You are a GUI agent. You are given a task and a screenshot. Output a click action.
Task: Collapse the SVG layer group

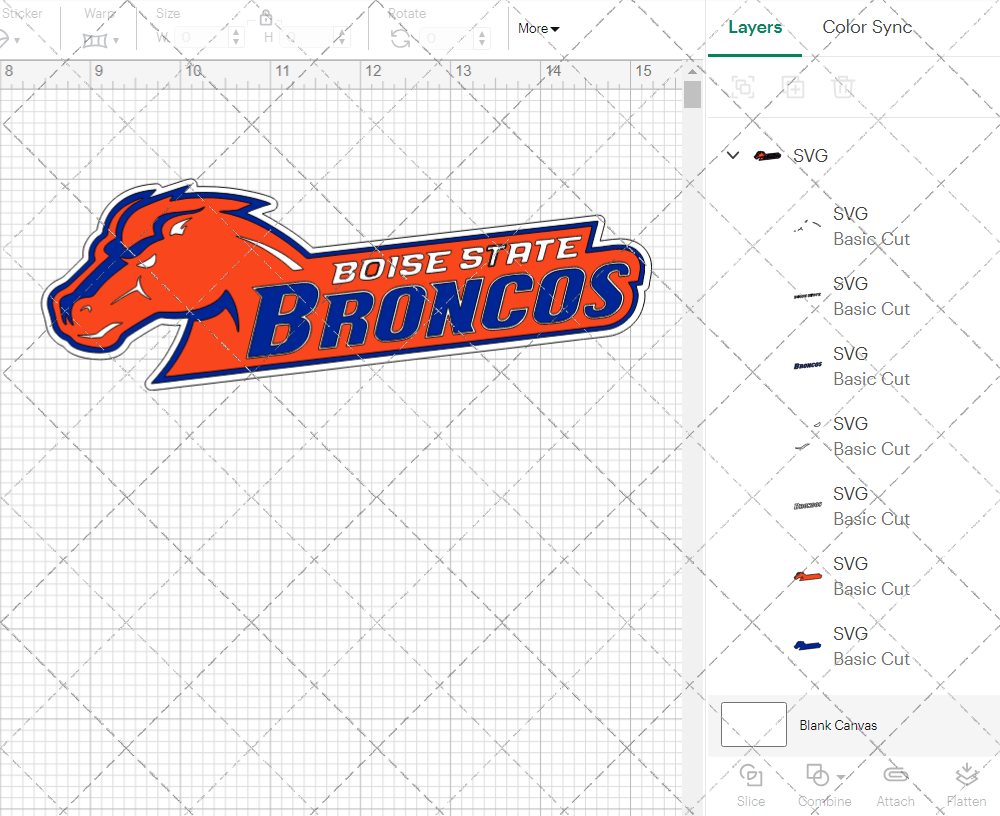point(733,155)
